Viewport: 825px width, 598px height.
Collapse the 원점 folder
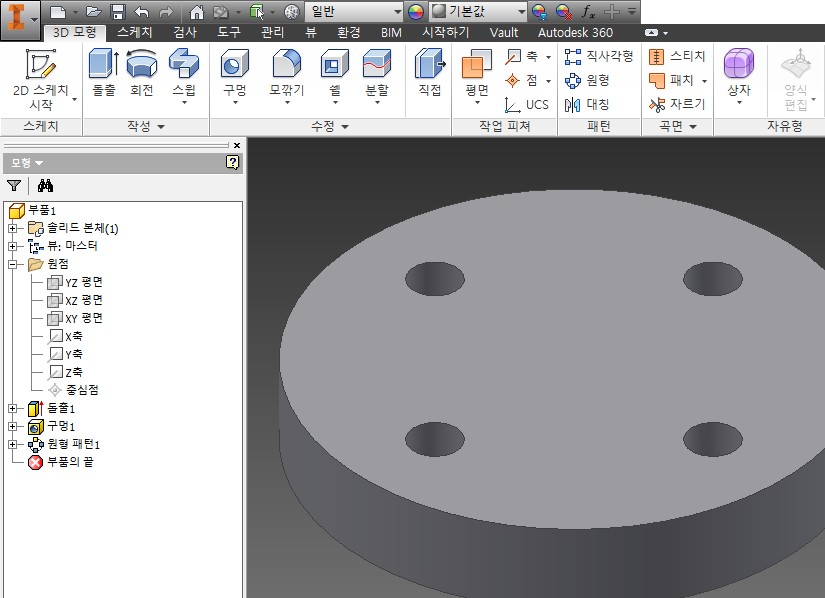pyautogui.click(x=13, y=264)
